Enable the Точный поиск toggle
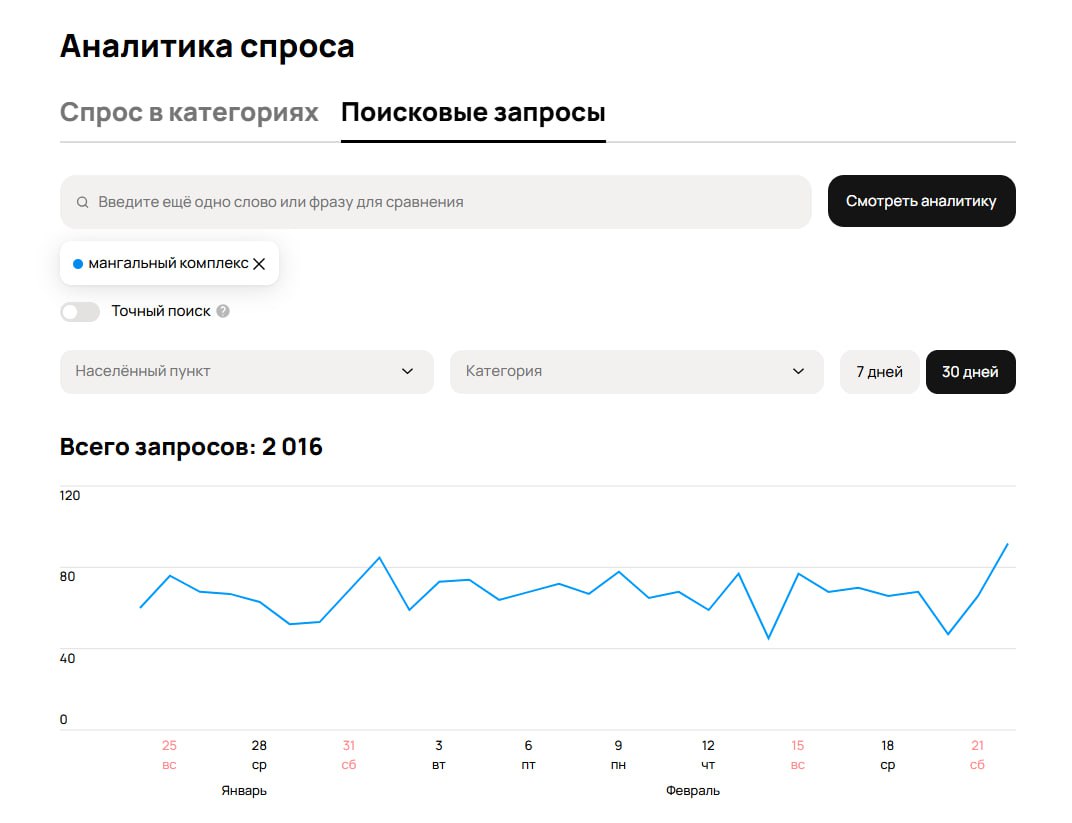 click(x=80, y=312)
